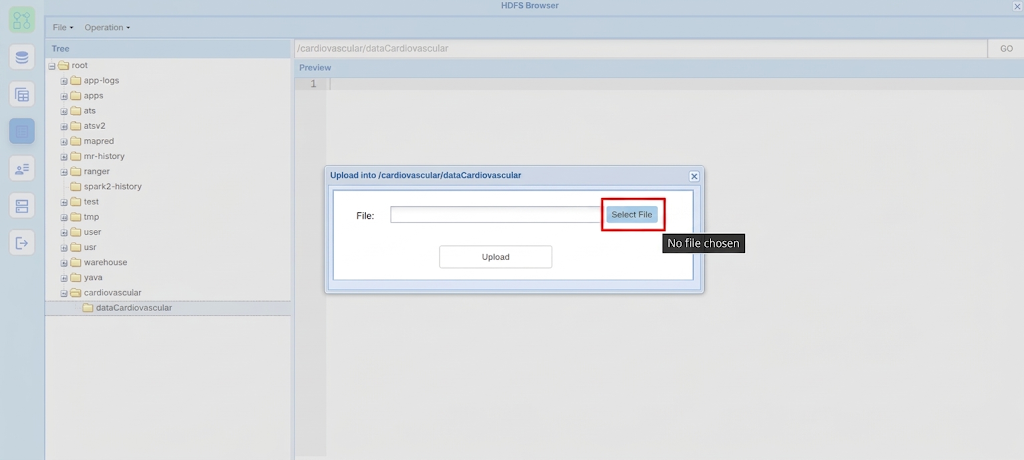Viewport: 1024px width, 460px height.
Task: Select the tmp tree label
Action: coord(91,216)
